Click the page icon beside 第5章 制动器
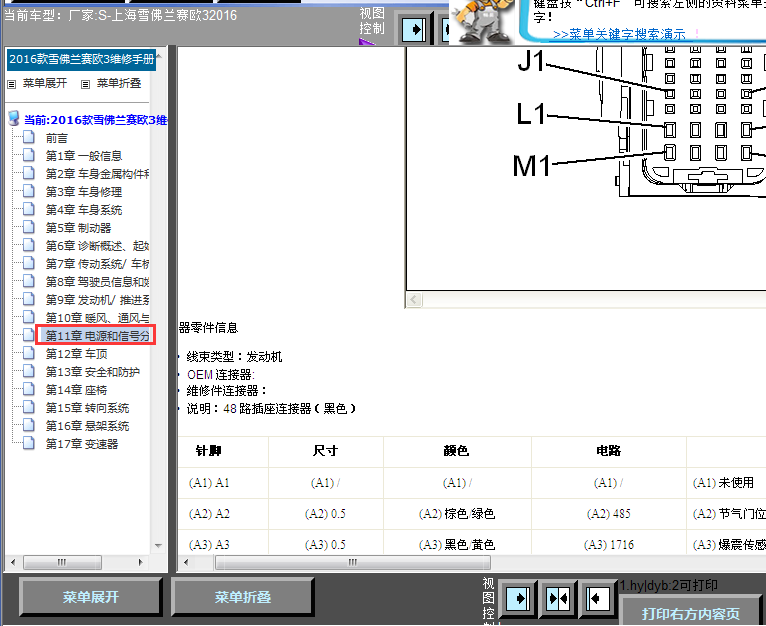This screenshot has height=626, width=766. pyautogui.click(x=29, y=227)
